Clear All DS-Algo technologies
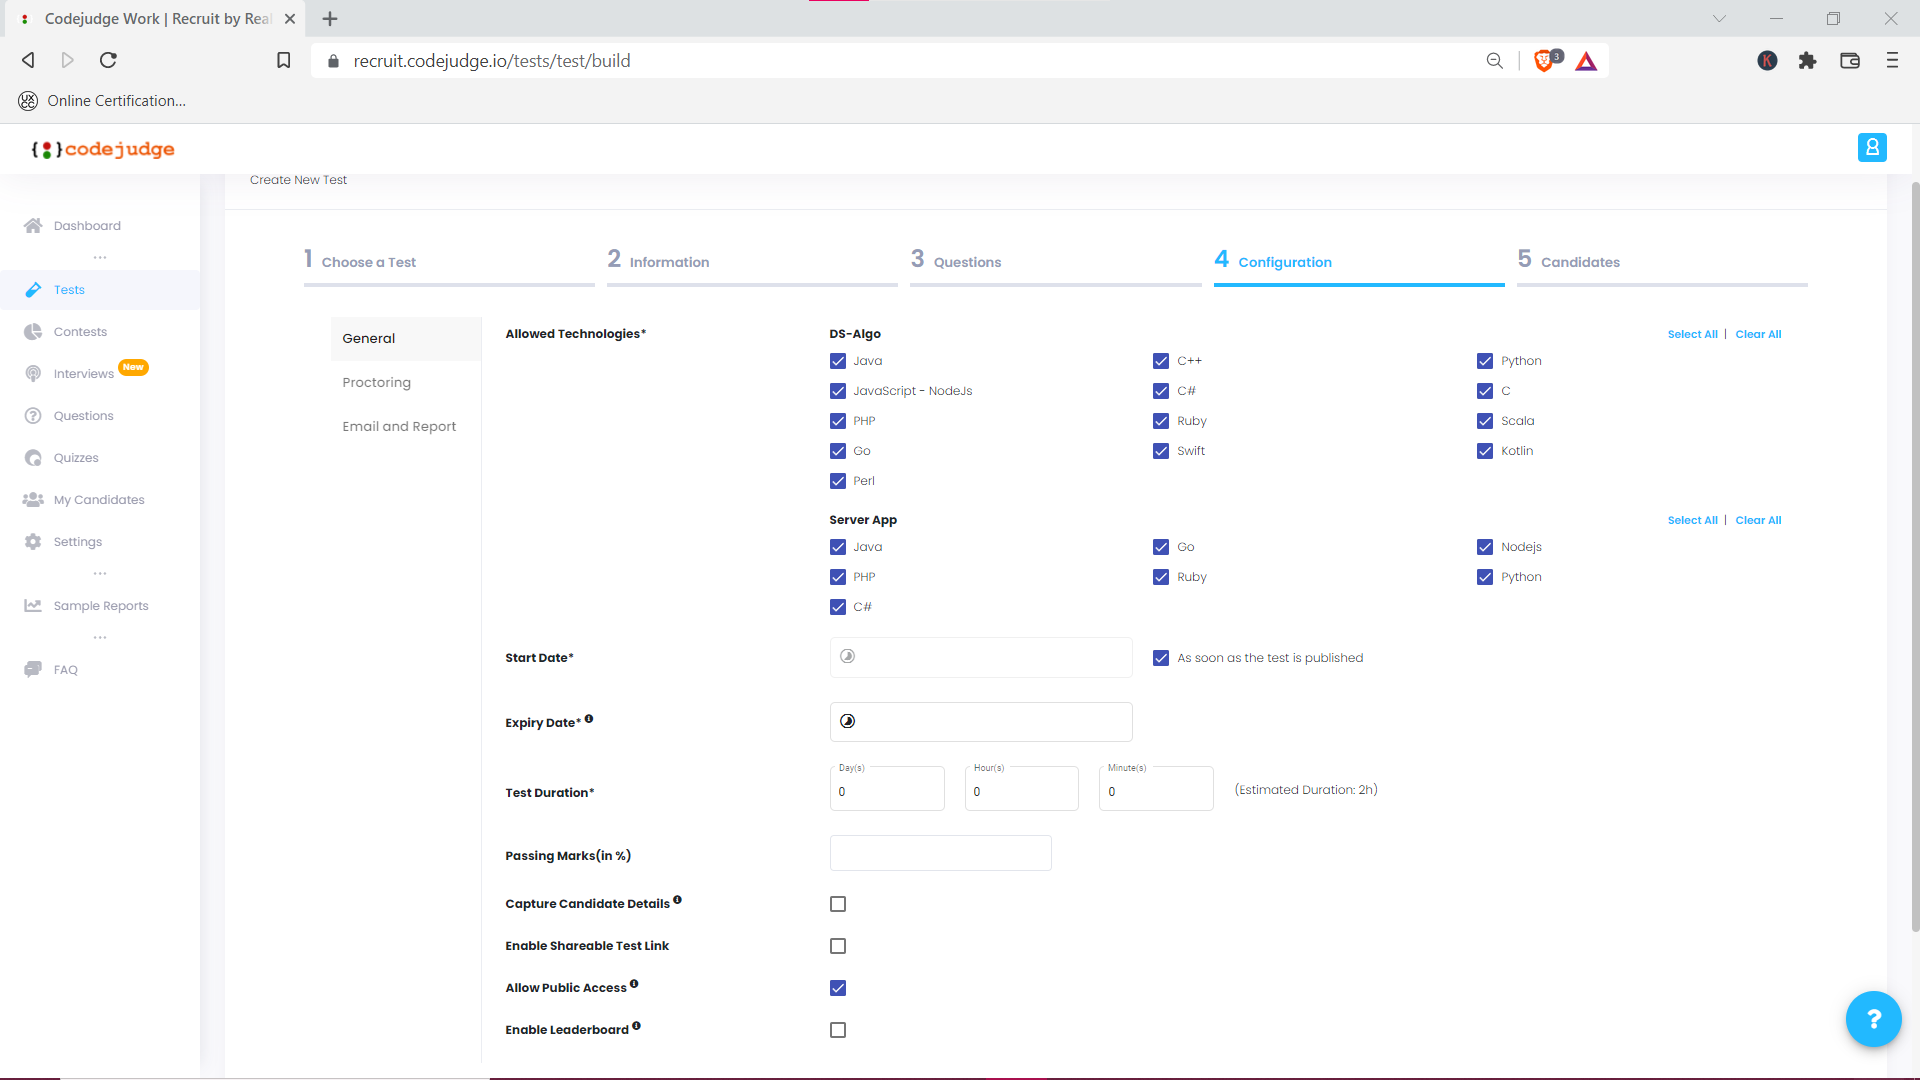Image resolution: width=1920 pixels, height=1080 pixels. 1758,334
